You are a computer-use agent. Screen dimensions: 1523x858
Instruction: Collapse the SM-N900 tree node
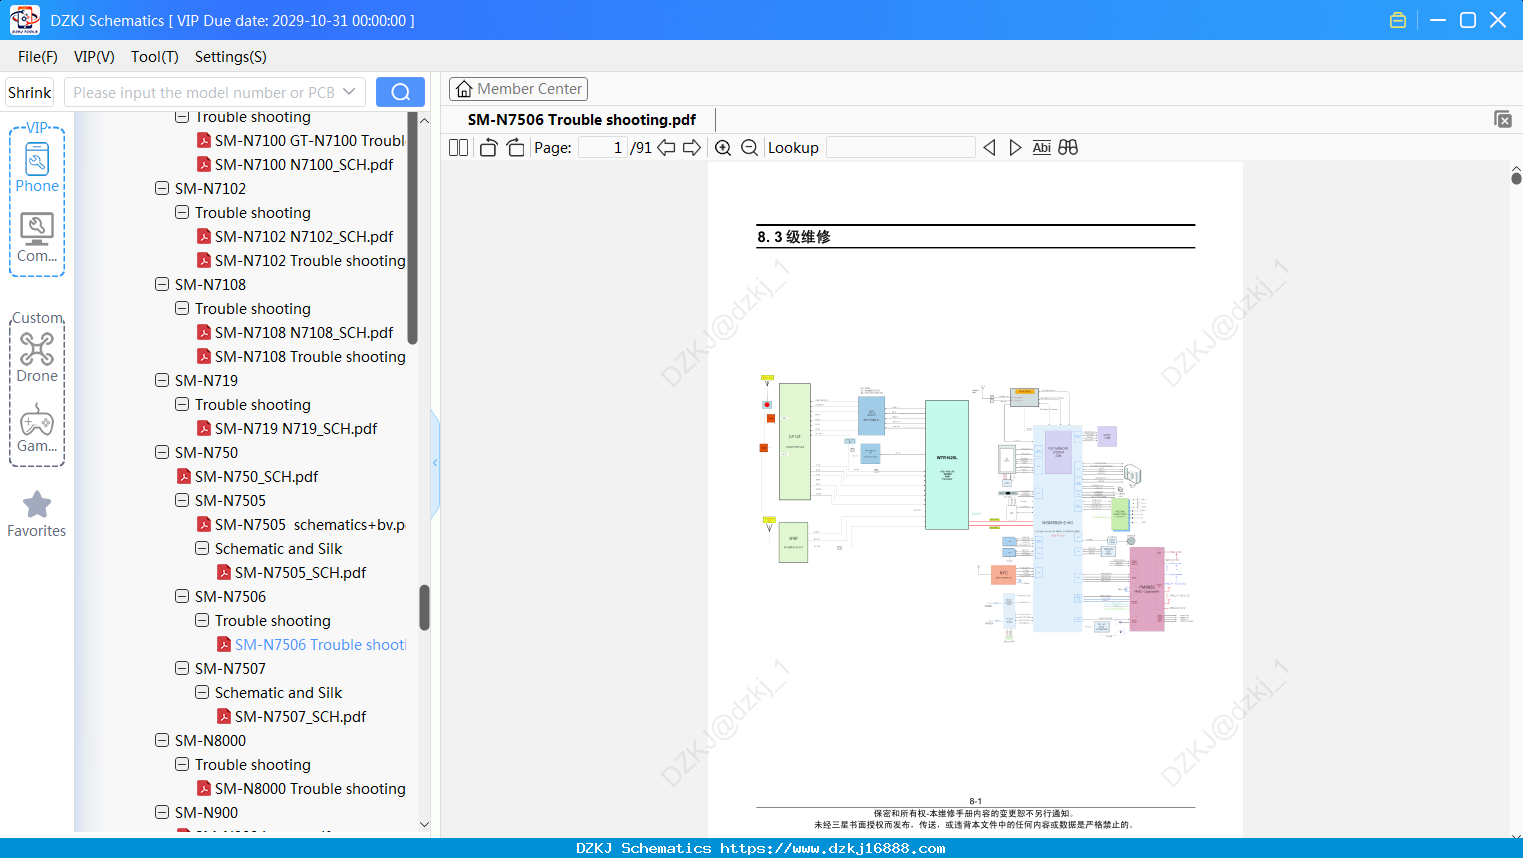tap(162, 813)
